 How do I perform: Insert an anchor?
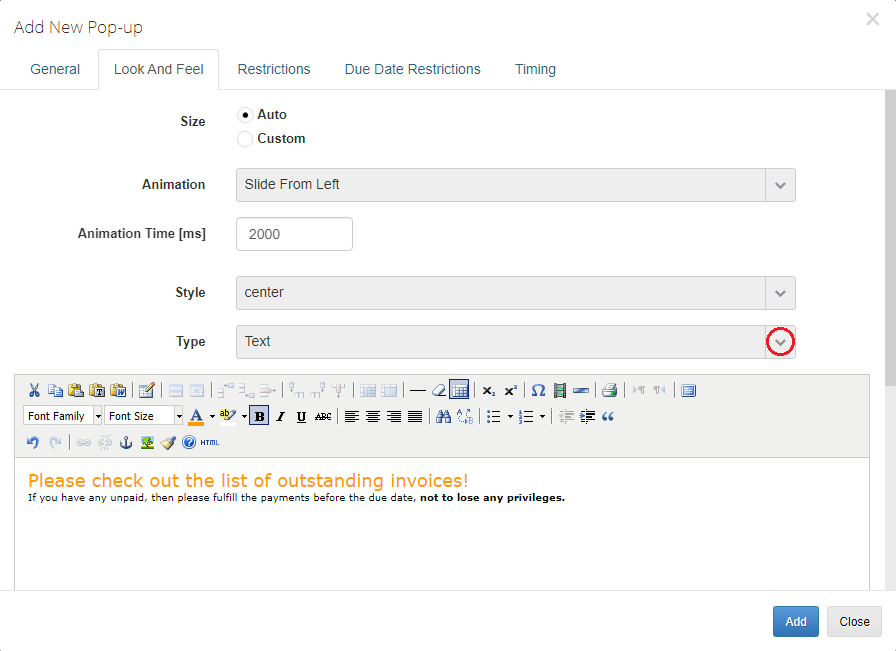126,442
